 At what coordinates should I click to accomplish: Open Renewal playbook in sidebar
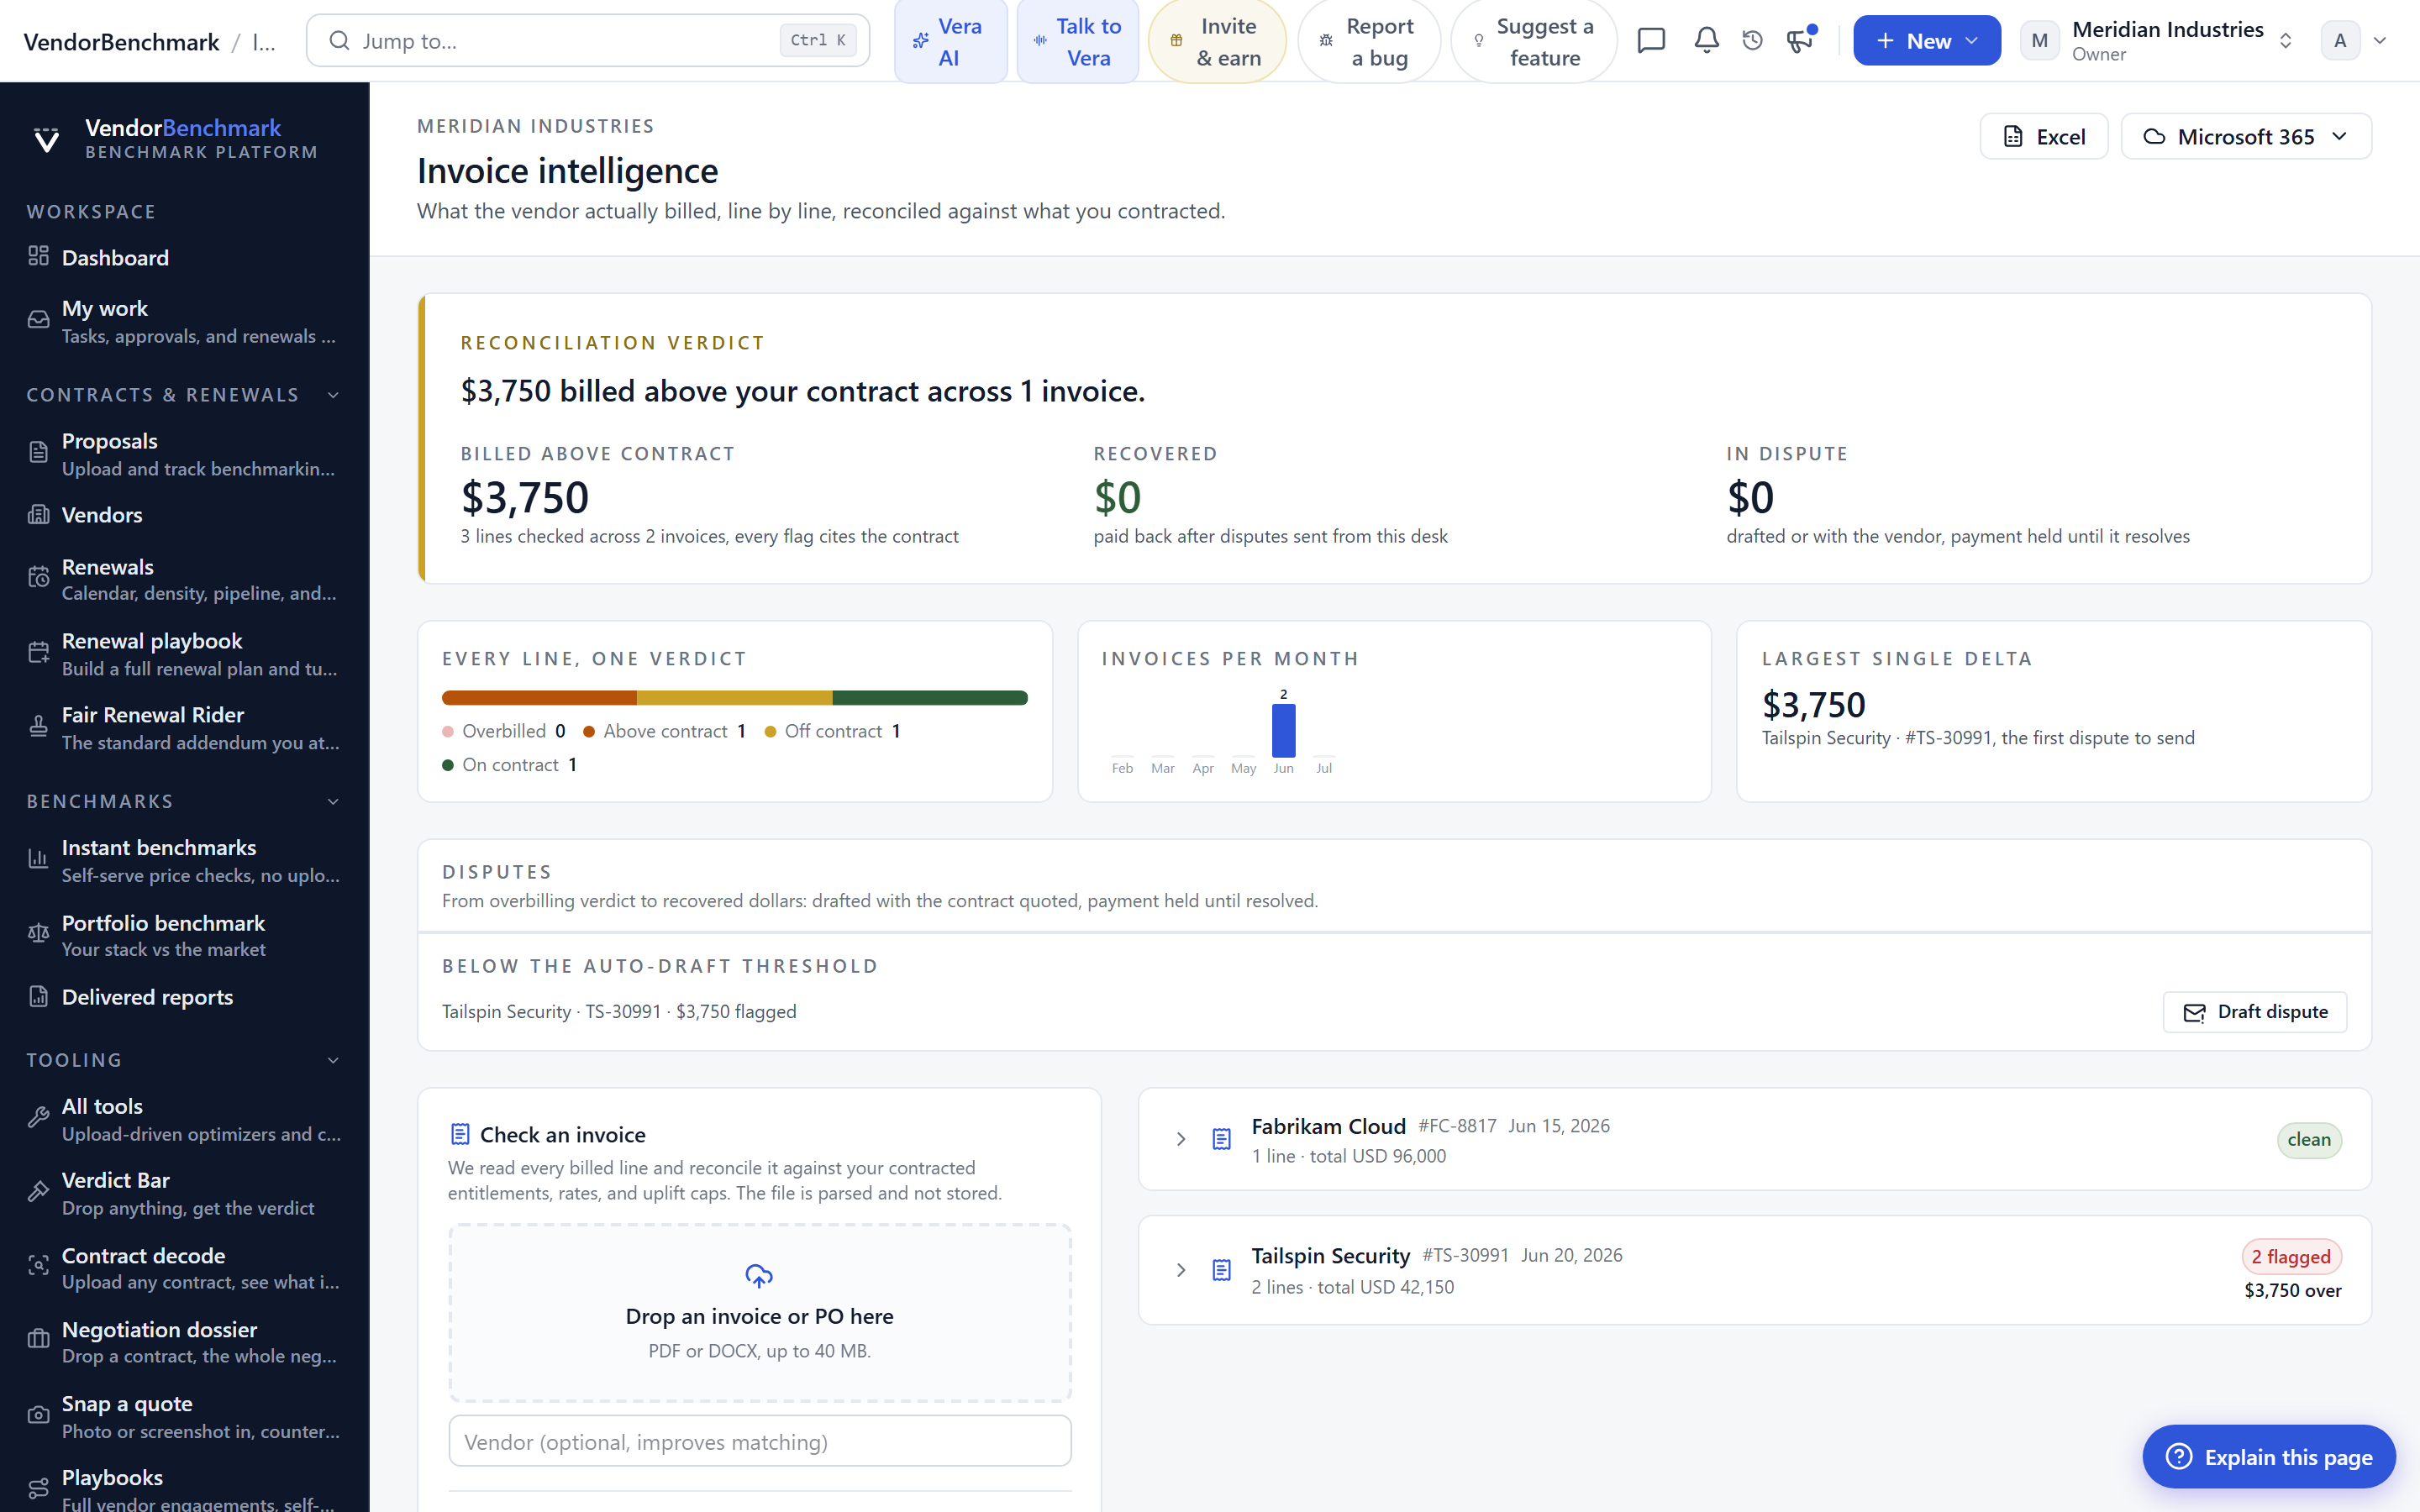(185, 654)
